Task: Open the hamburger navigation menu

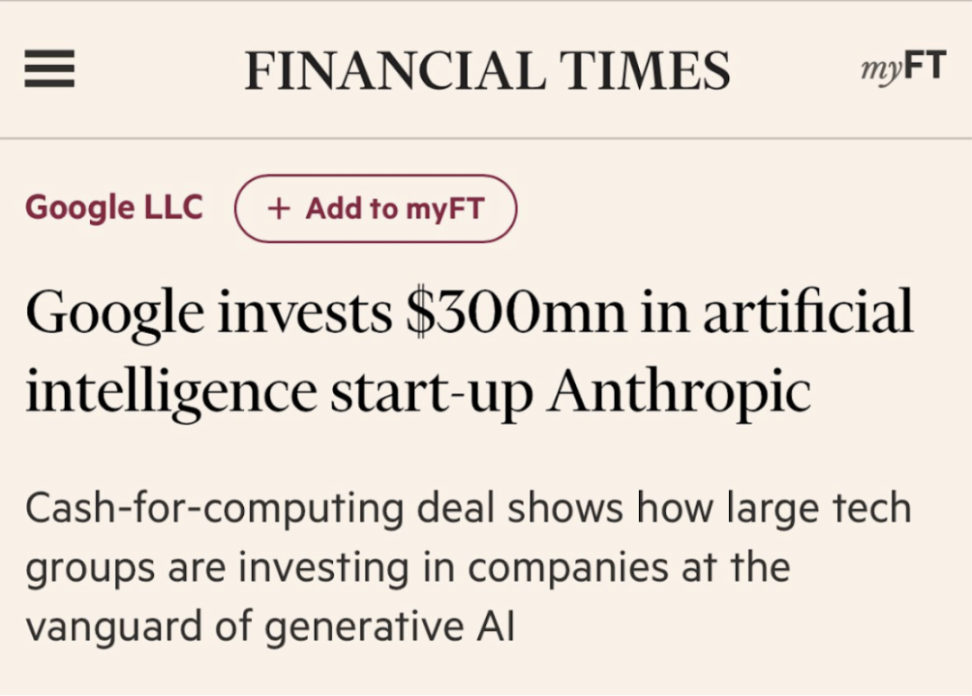Action: pyautogui.click(x=50, y=70)
